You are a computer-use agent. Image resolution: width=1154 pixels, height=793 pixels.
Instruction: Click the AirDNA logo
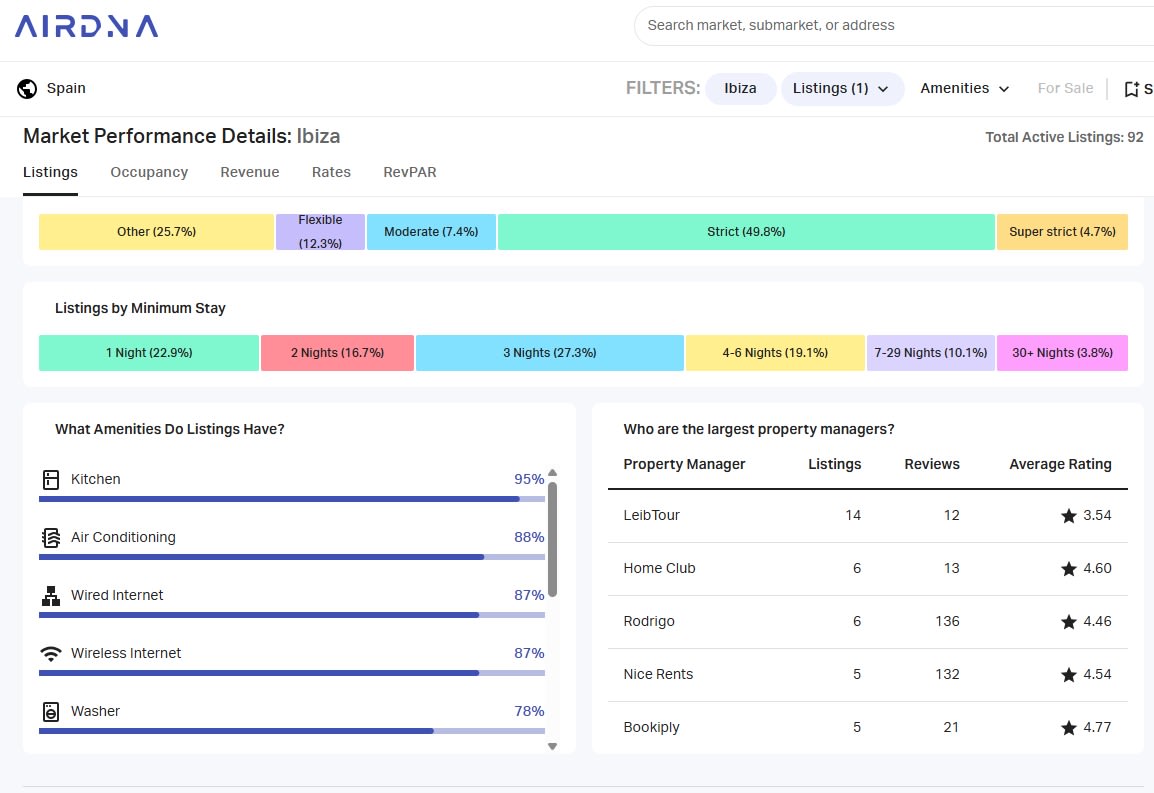click(x=86, y=26)
